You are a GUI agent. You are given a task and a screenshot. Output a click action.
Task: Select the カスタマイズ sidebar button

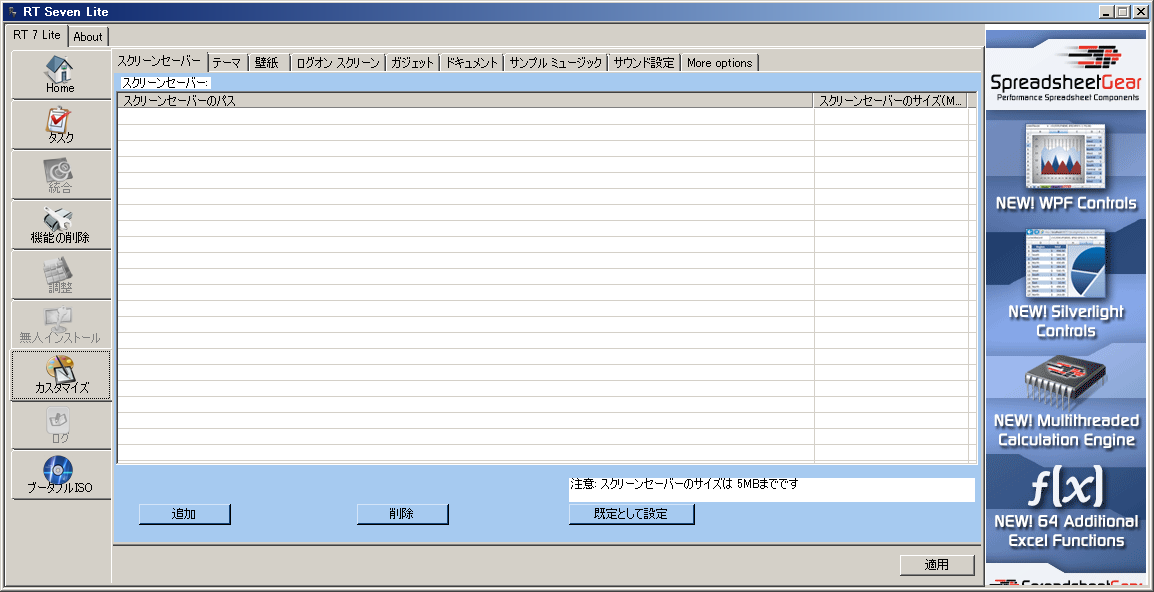coord(60,375)
